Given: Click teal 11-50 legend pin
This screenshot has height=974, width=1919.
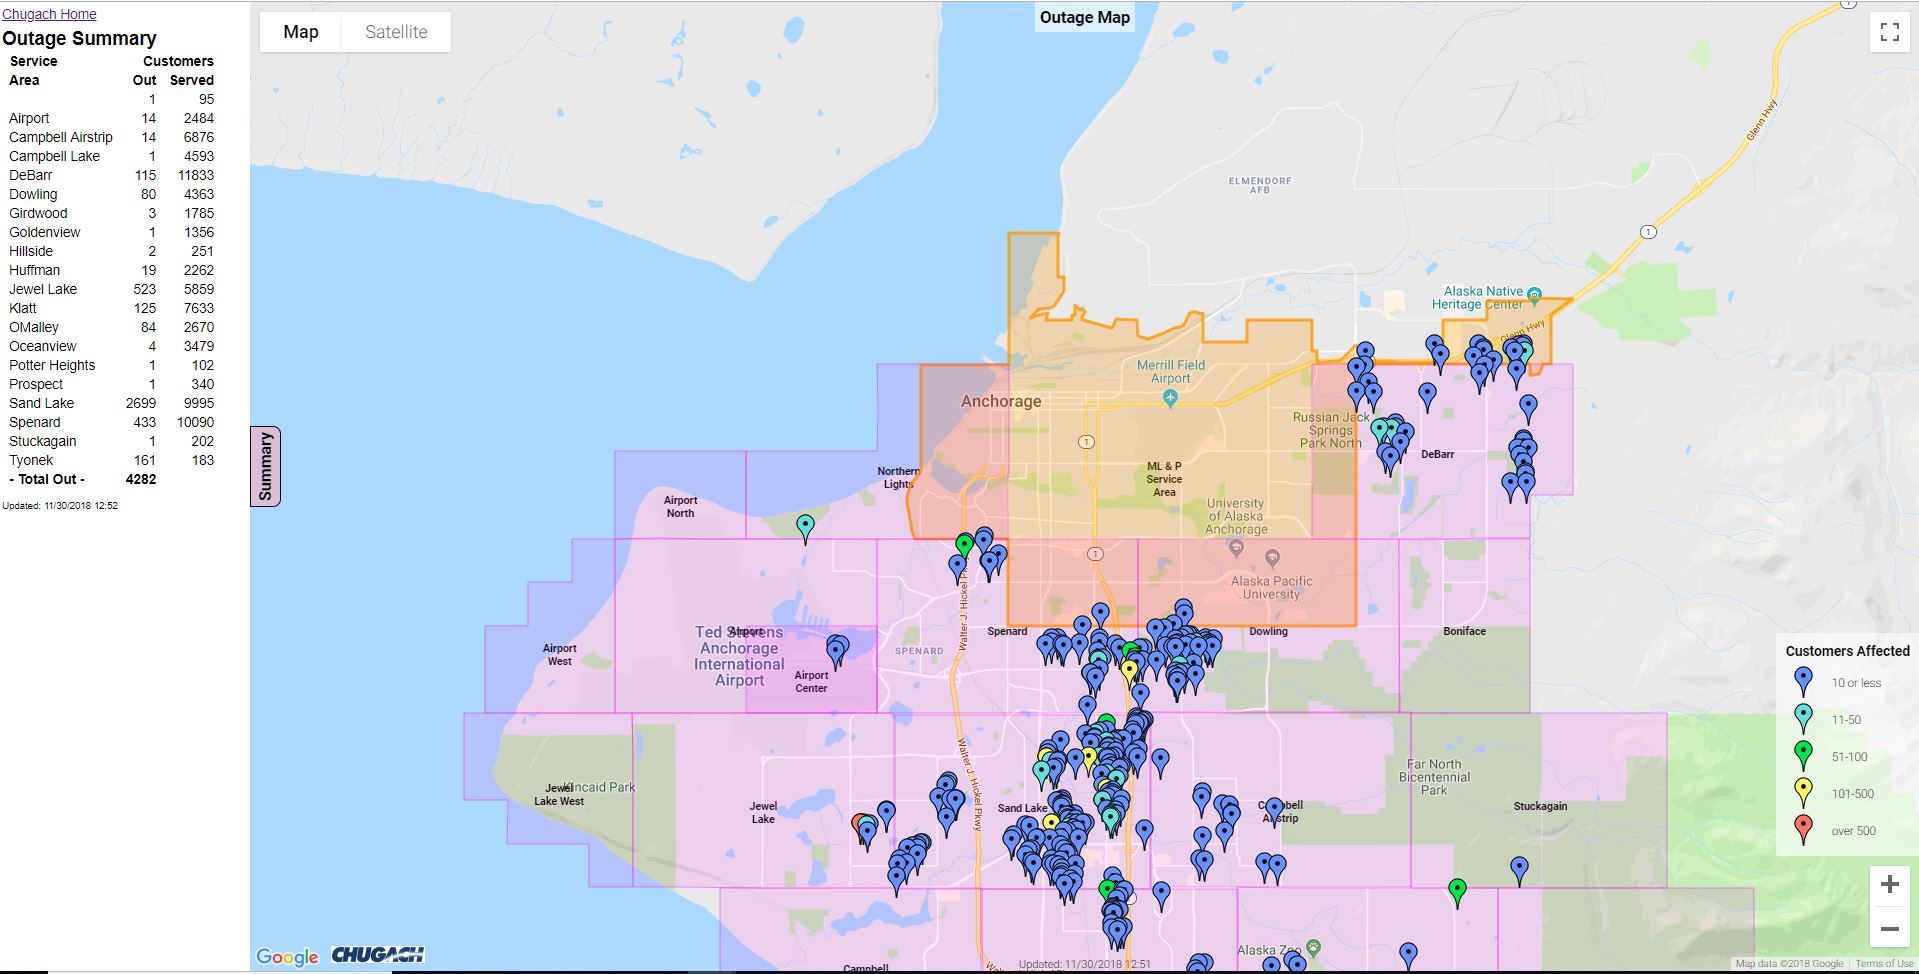Looking at the screenshot, I should 1803,719.
